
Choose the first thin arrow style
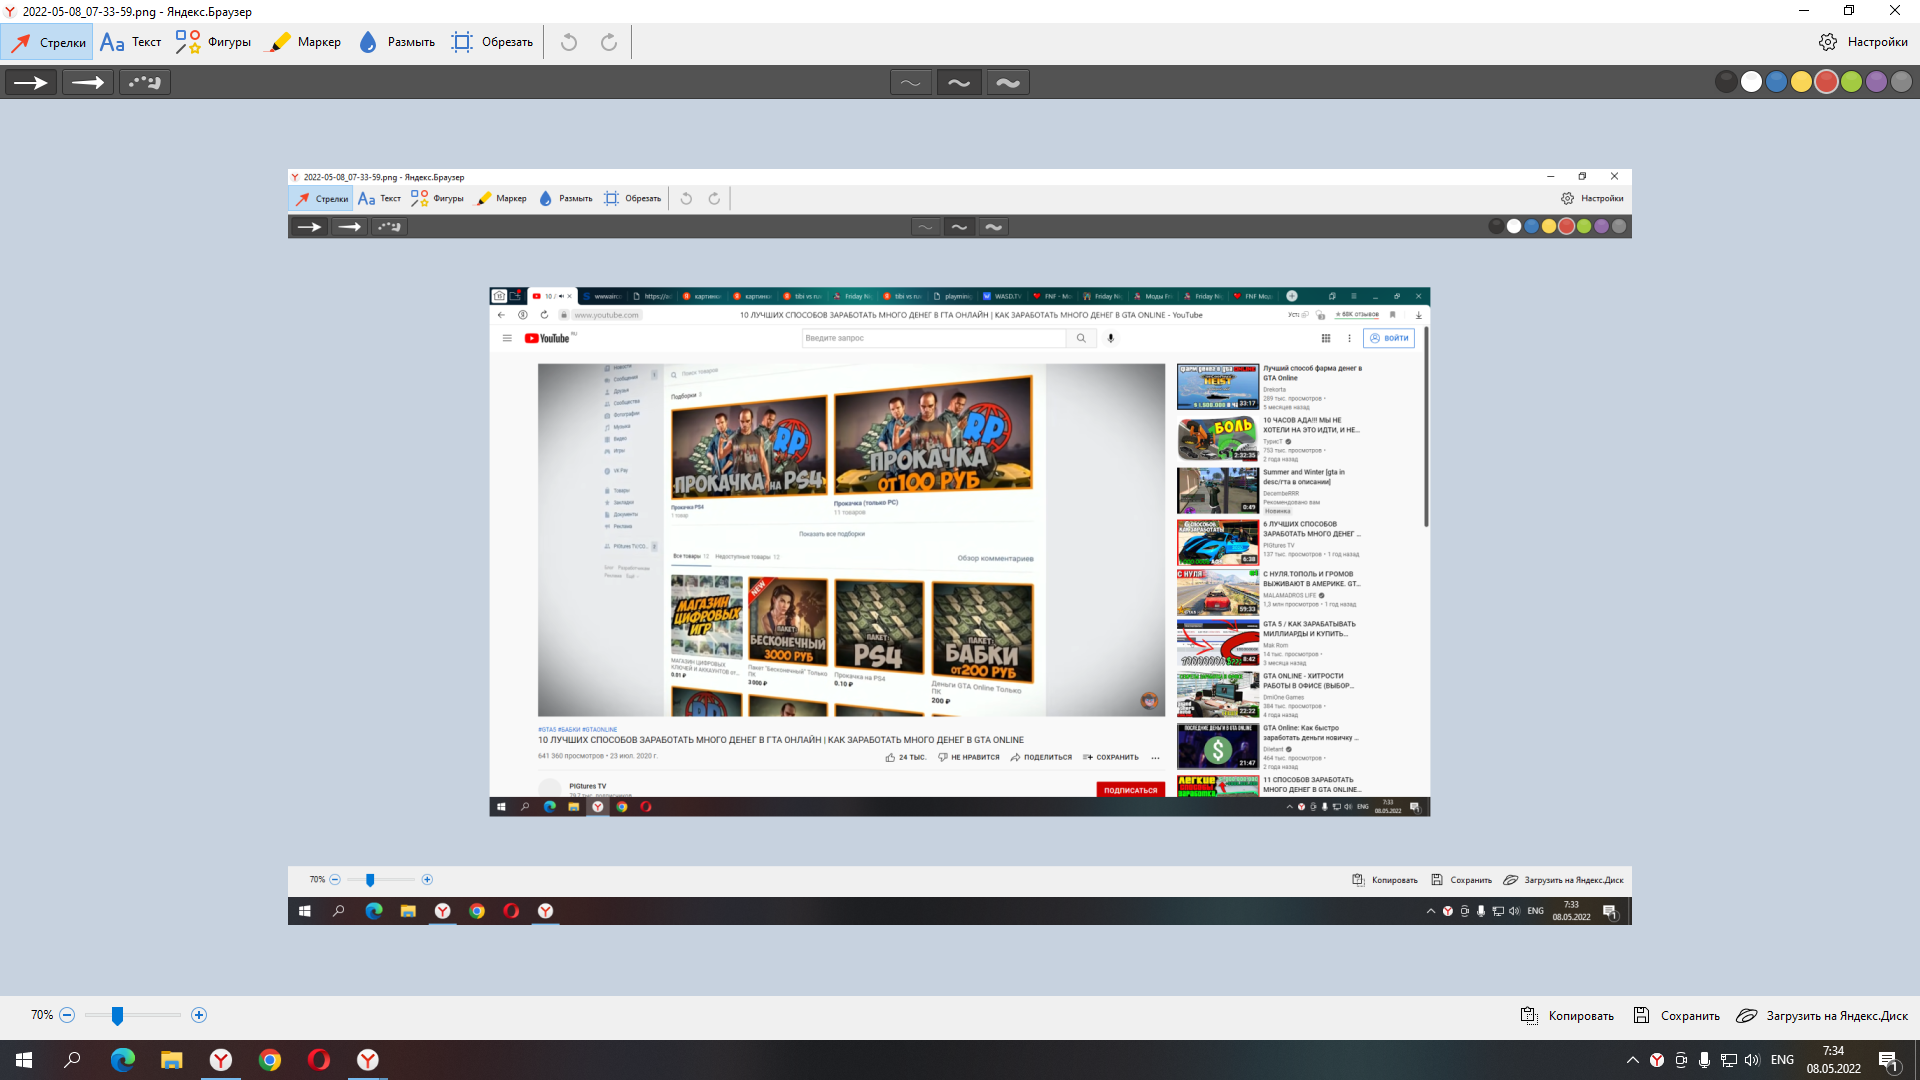pos(31,82)
